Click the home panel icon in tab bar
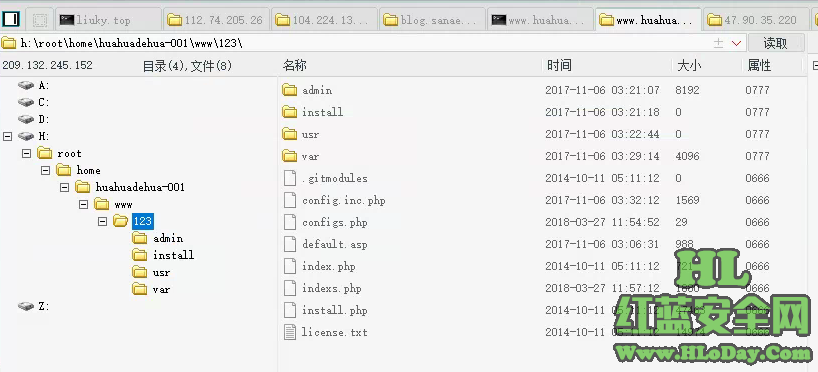 click(x=11, y=20)
